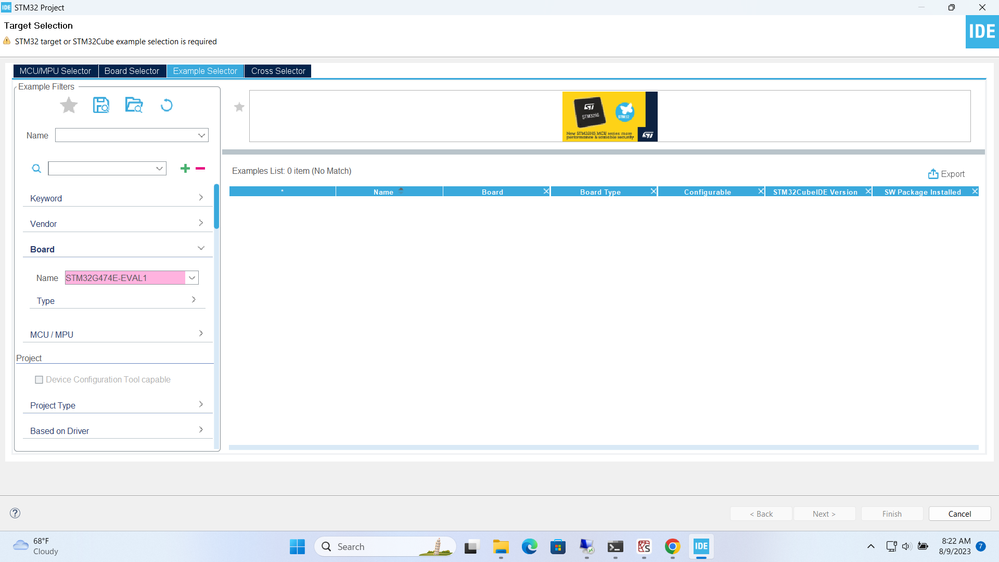The height and width of the screenshot is (562, 999).
Task: Click the Next button
Action: [x=824, y=514]
